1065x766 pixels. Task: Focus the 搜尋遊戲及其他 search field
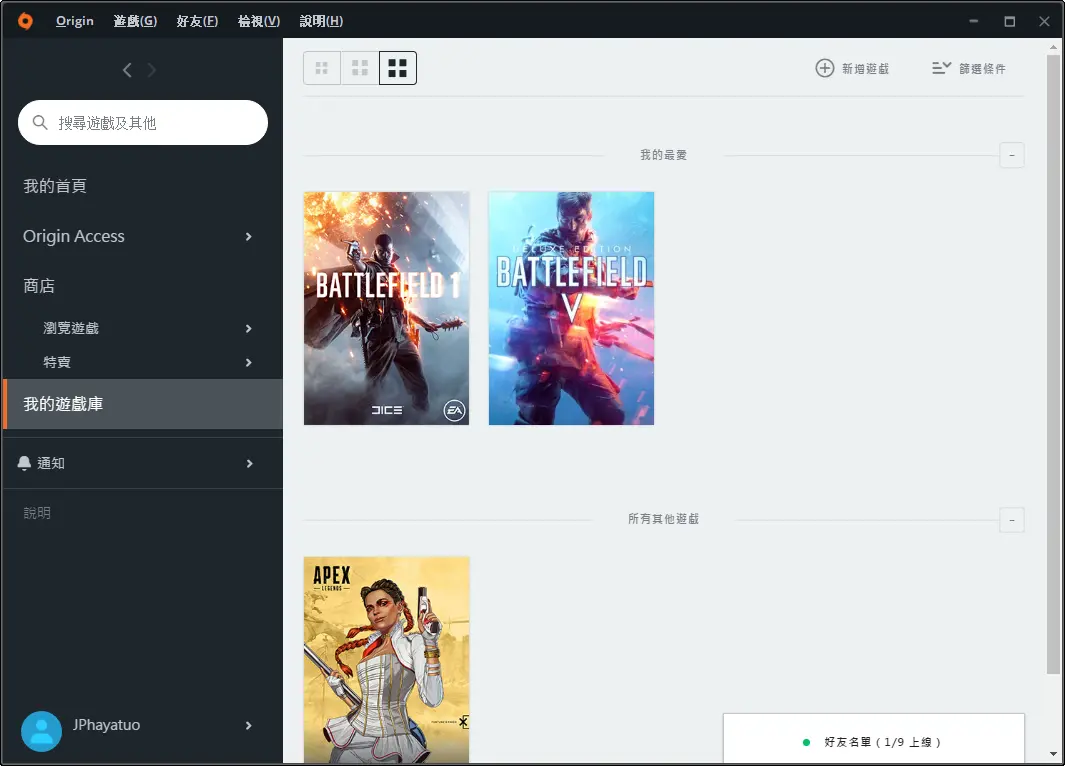[x=143, y=122]
